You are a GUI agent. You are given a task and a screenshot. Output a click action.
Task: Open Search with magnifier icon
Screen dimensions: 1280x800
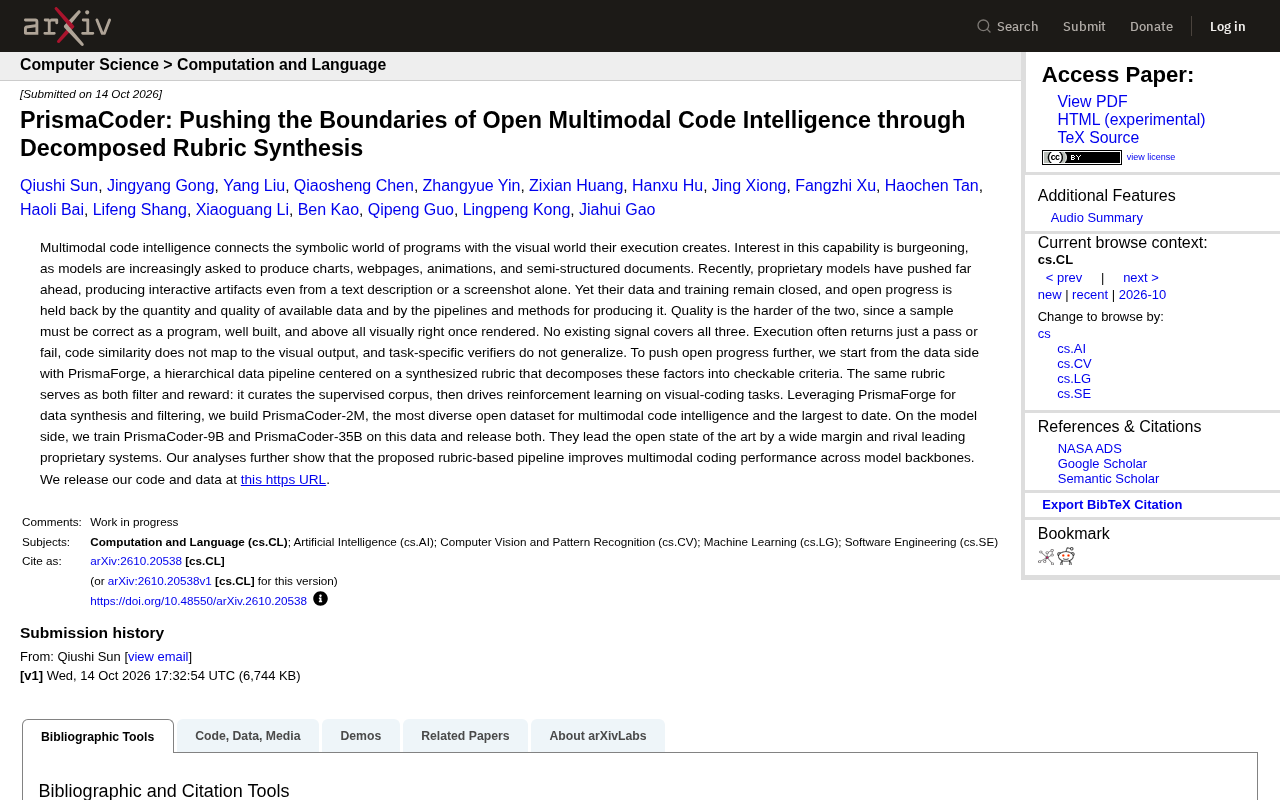(1007, 26)
